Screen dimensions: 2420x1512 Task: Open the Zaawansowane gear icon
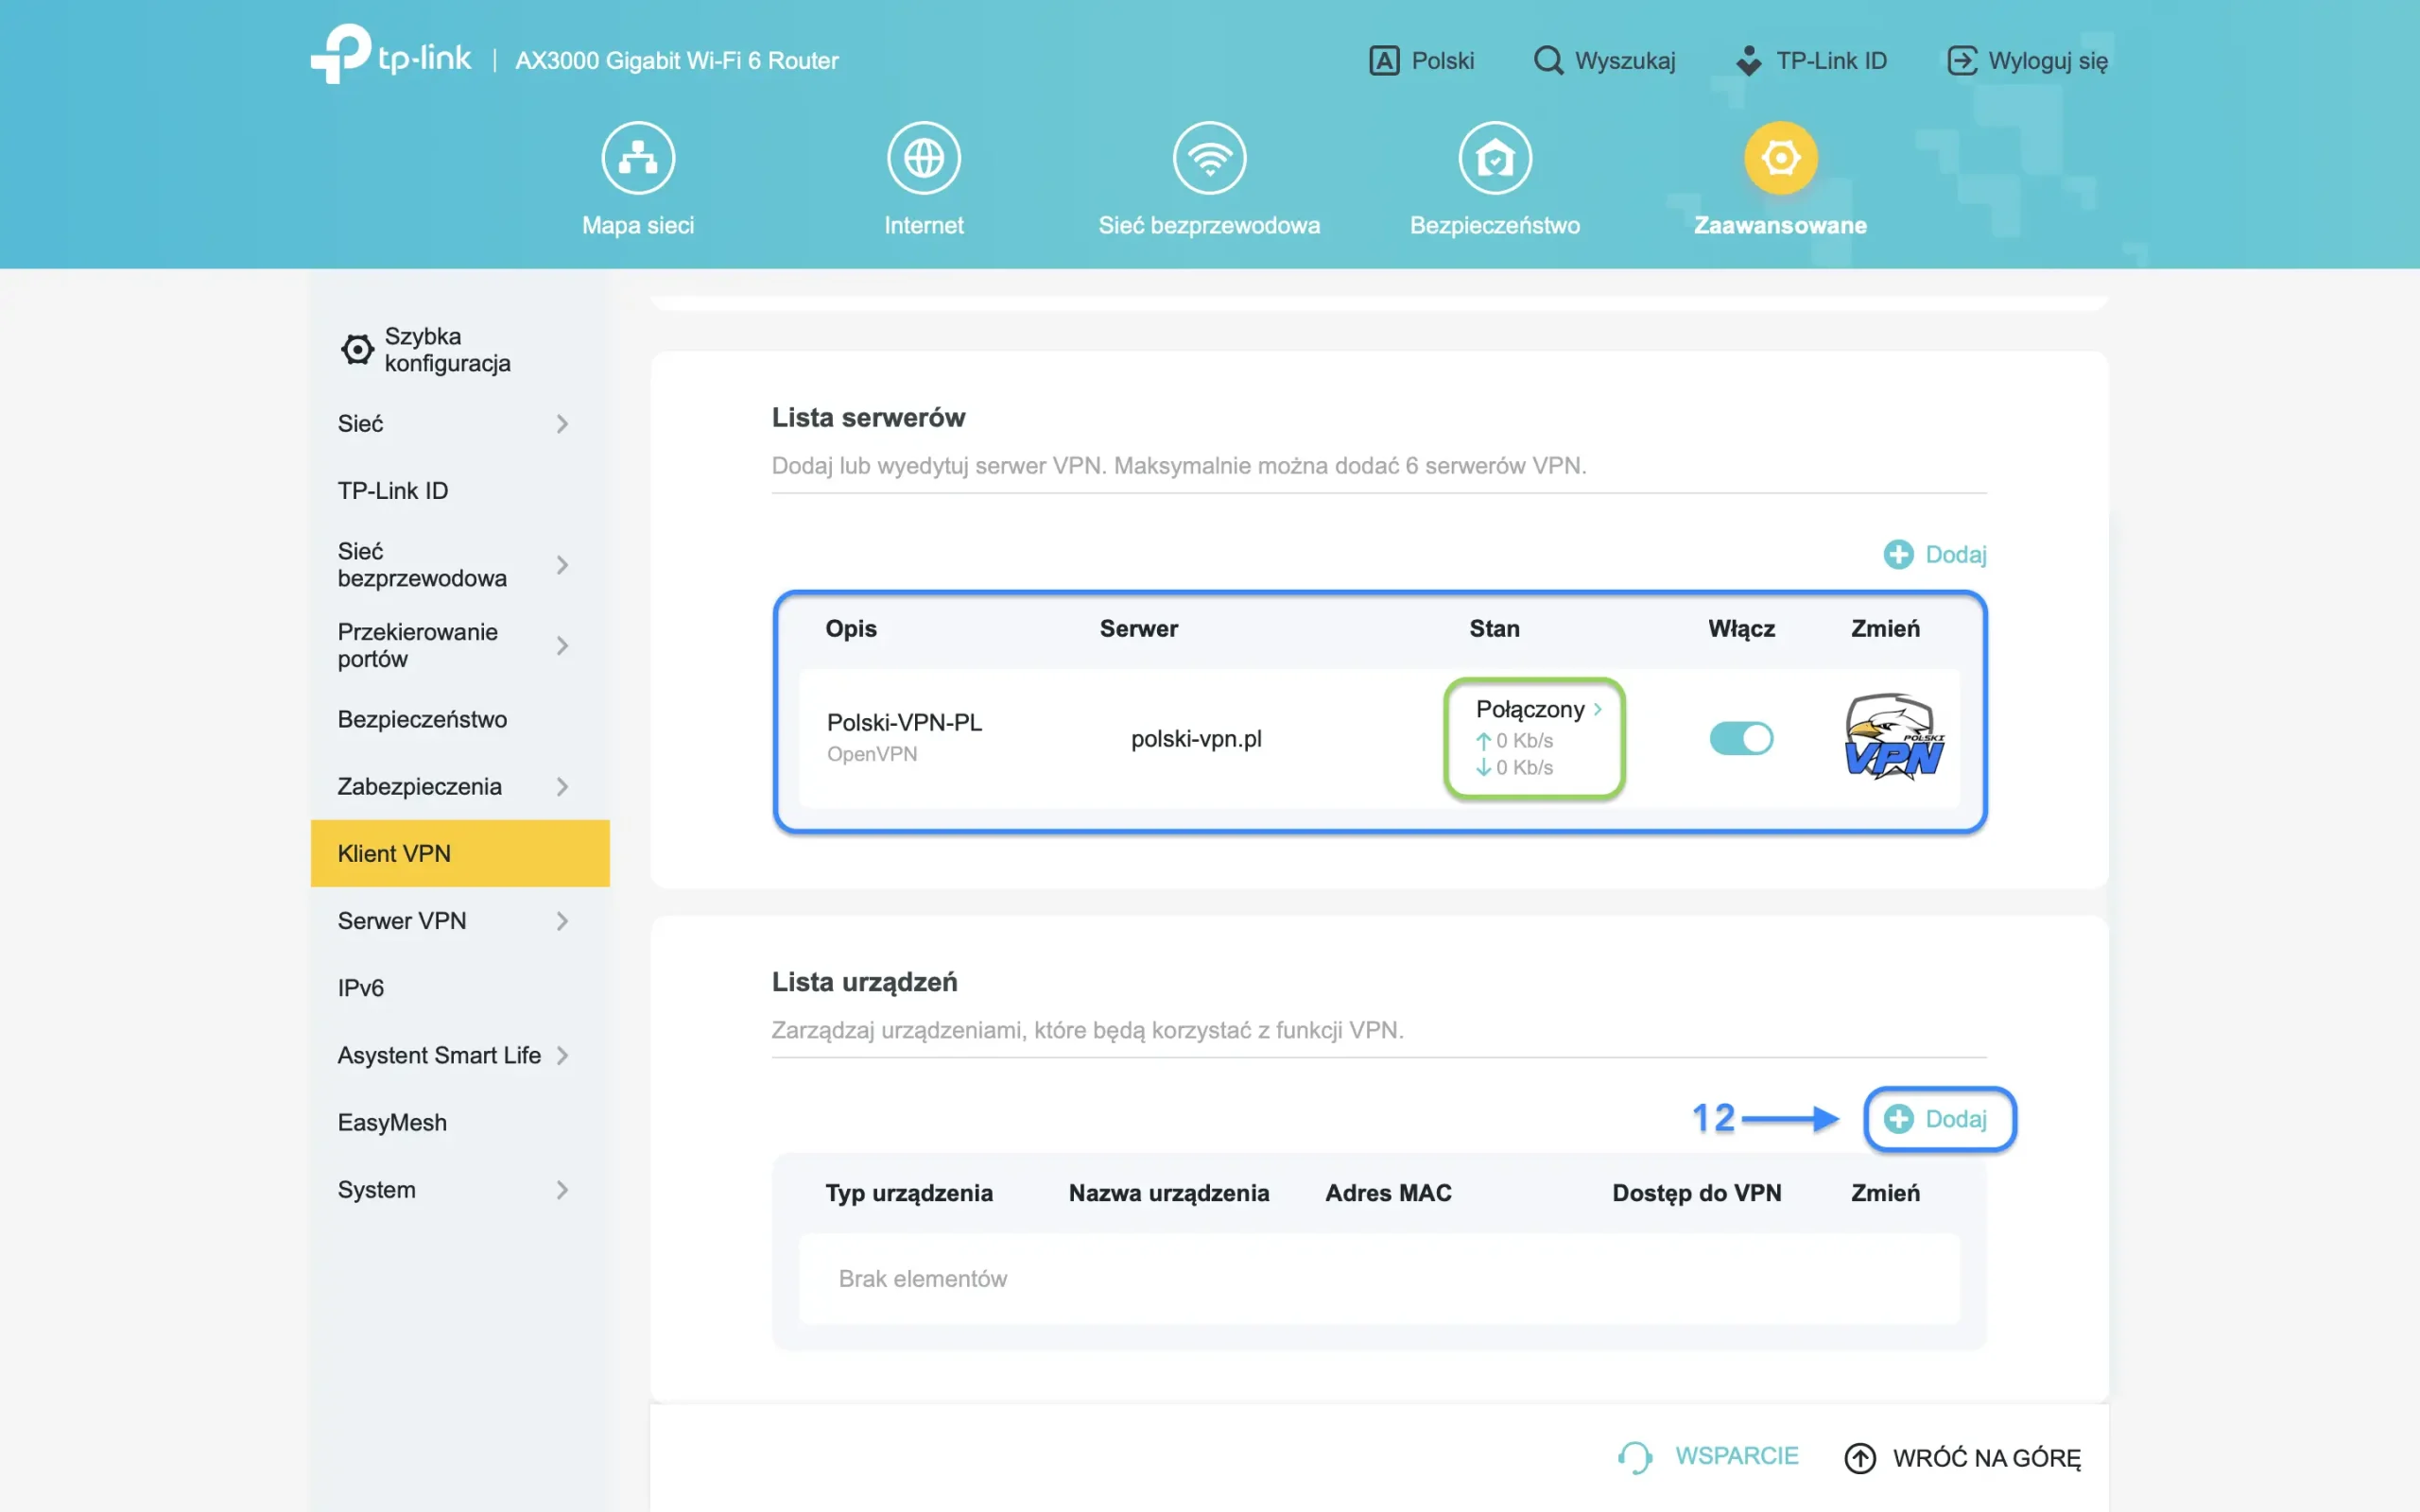1780,157
